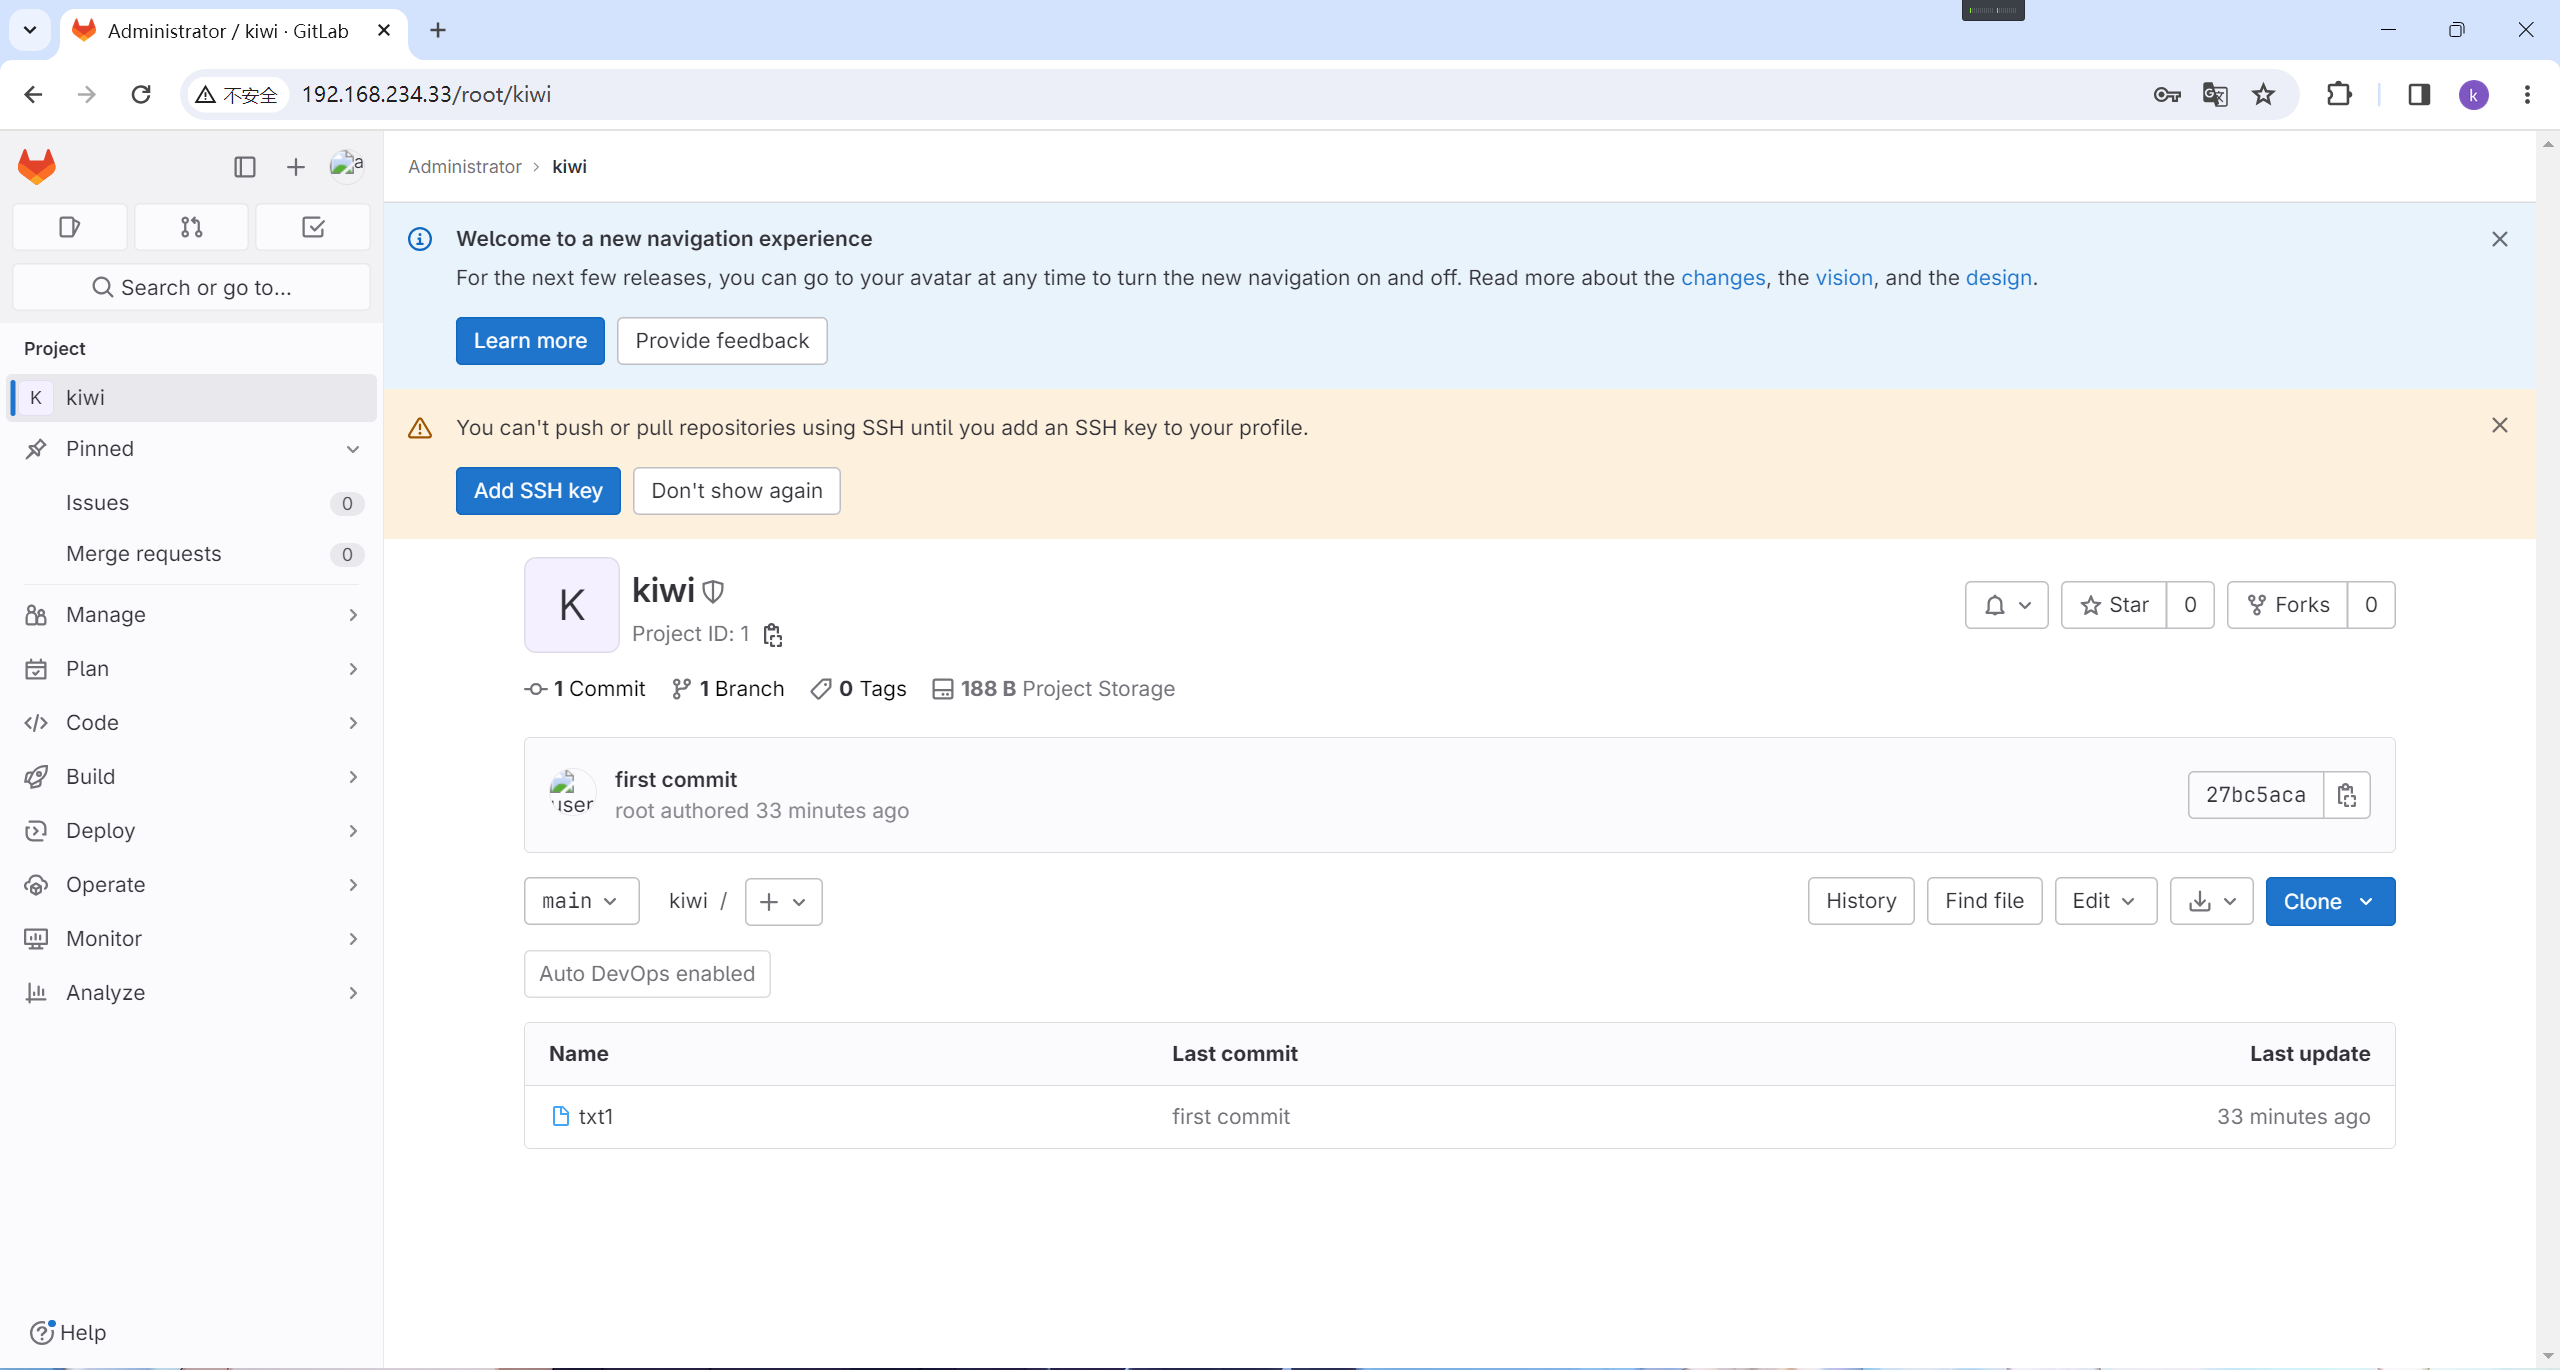
Task: Click the Add SSH key button
Action: click(538, 491)
